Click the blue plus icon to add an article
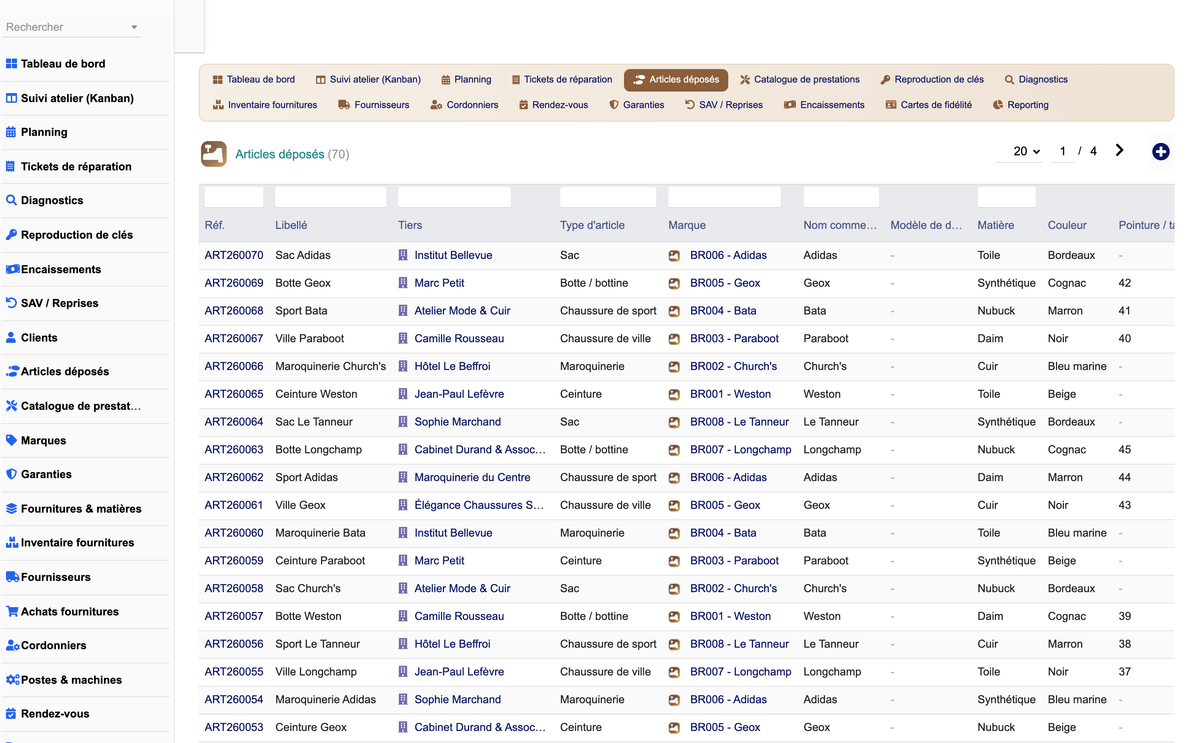Image resolution: width=1200 pixels, height=743 pixels. click(1160, 152)
